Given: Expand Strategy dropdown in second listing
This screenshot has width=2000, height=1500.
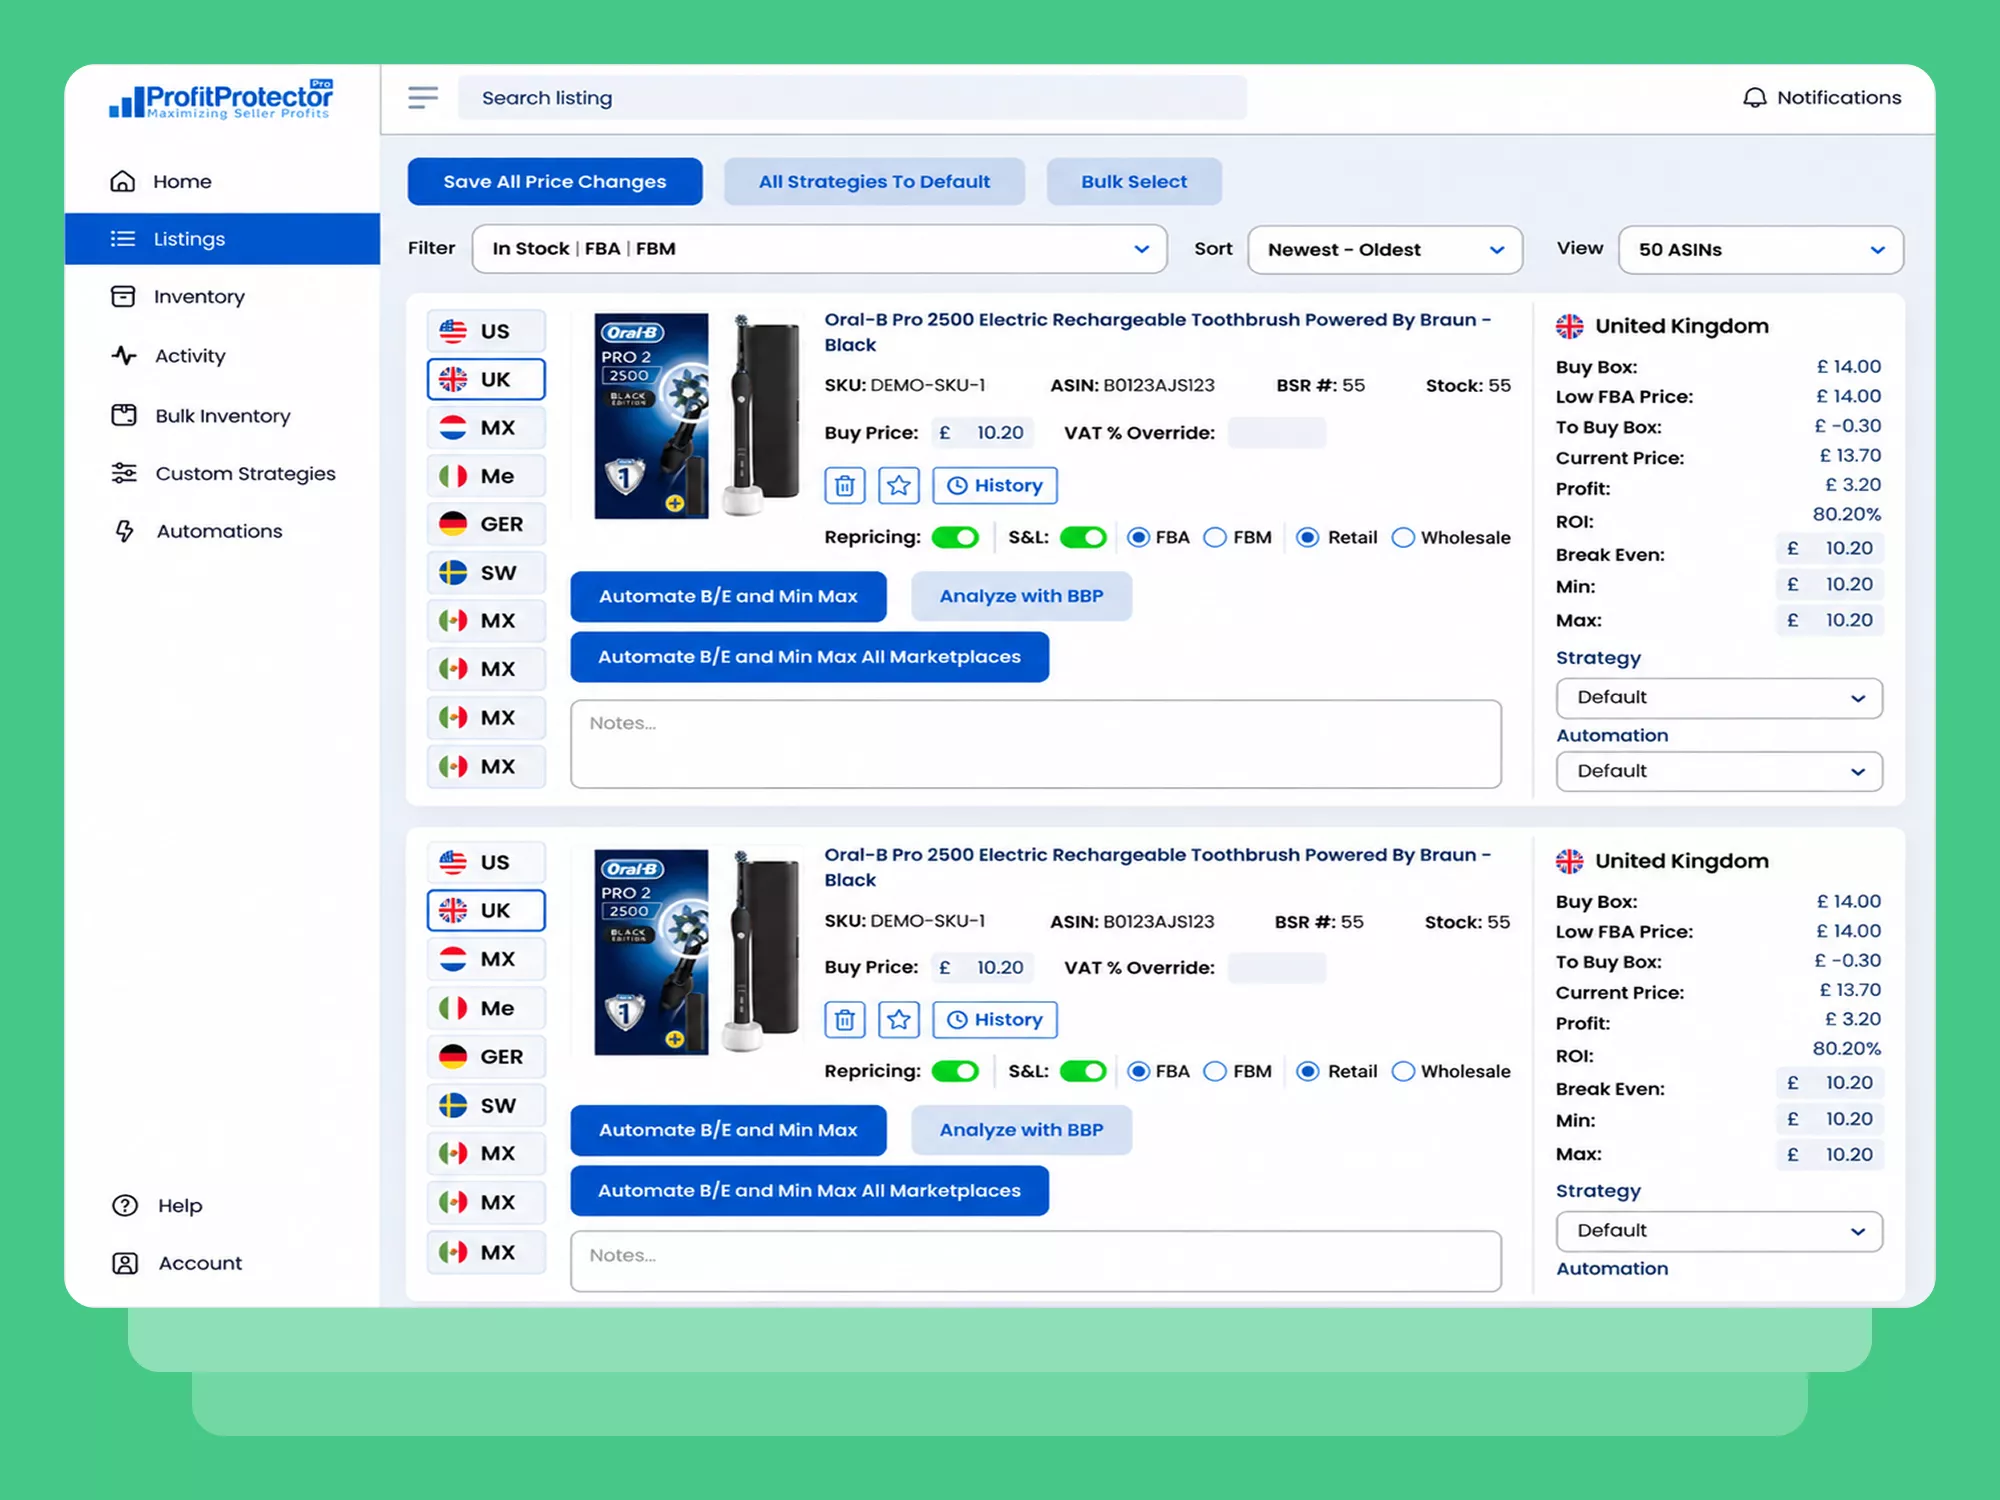Looking at the screenshot, I should [x=1719, y=1231].
